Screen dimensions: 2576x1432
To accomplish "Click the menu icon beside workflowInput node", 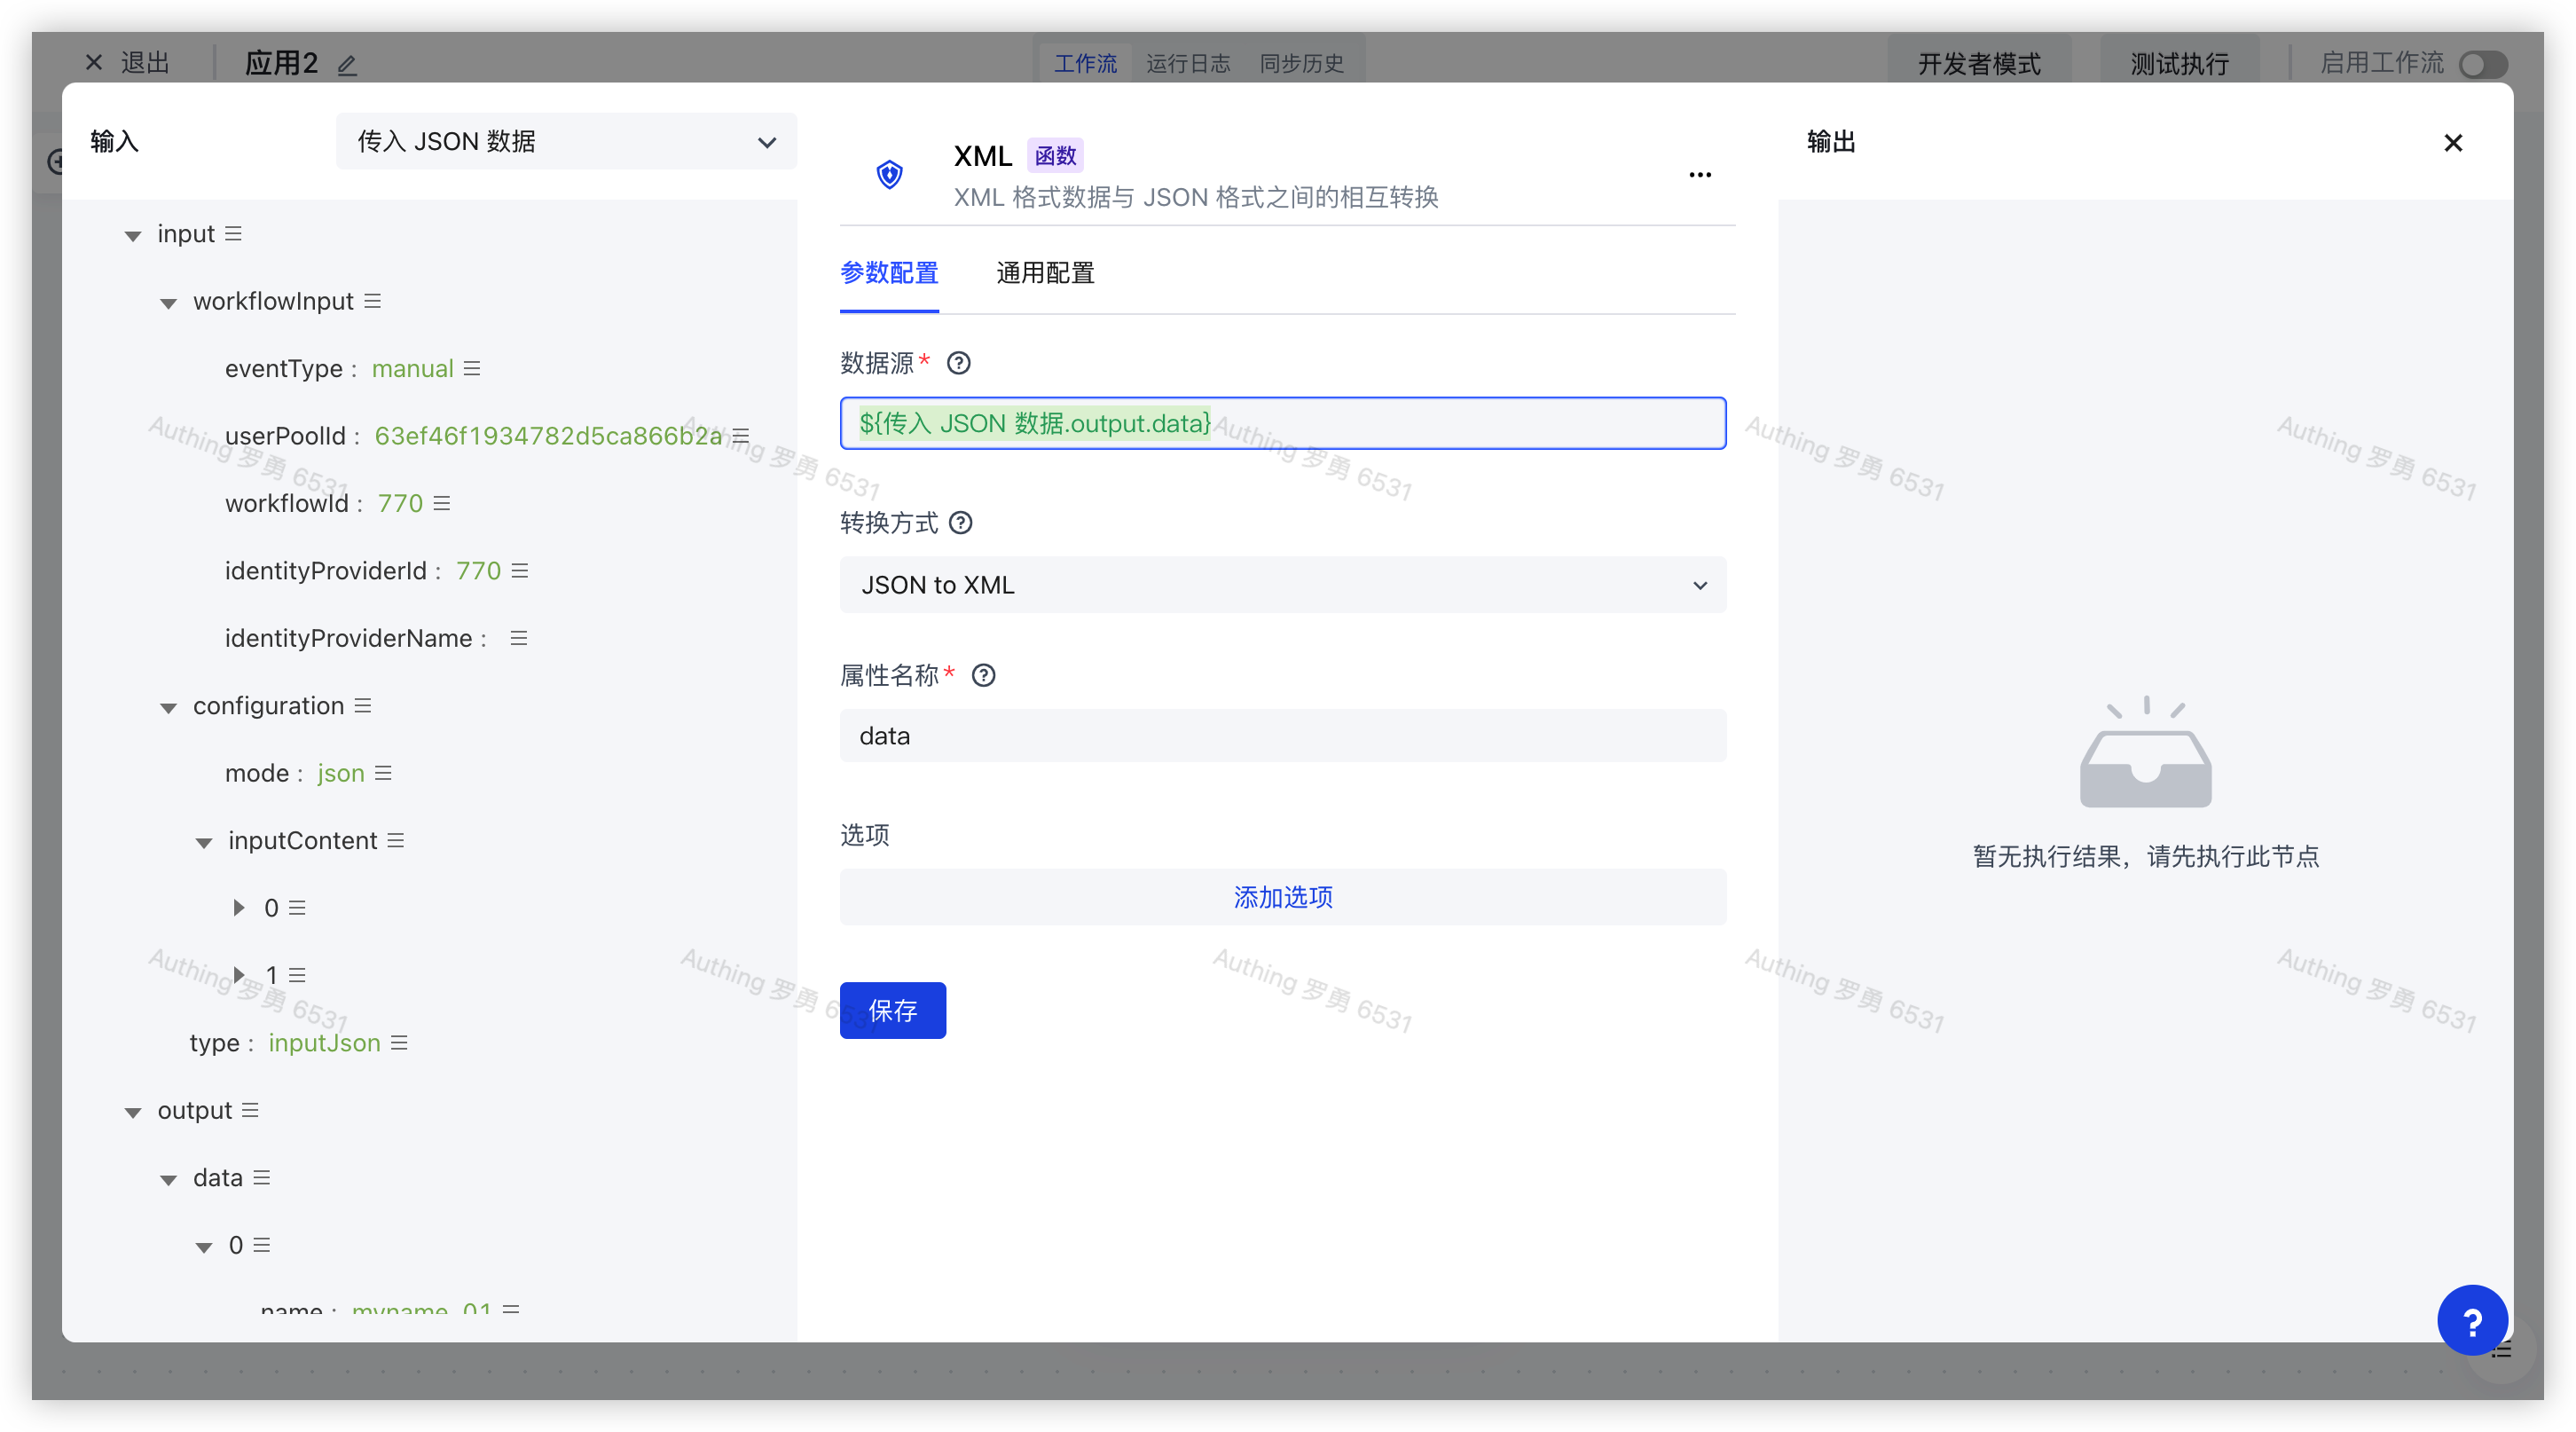I will (x=372, y=301).
